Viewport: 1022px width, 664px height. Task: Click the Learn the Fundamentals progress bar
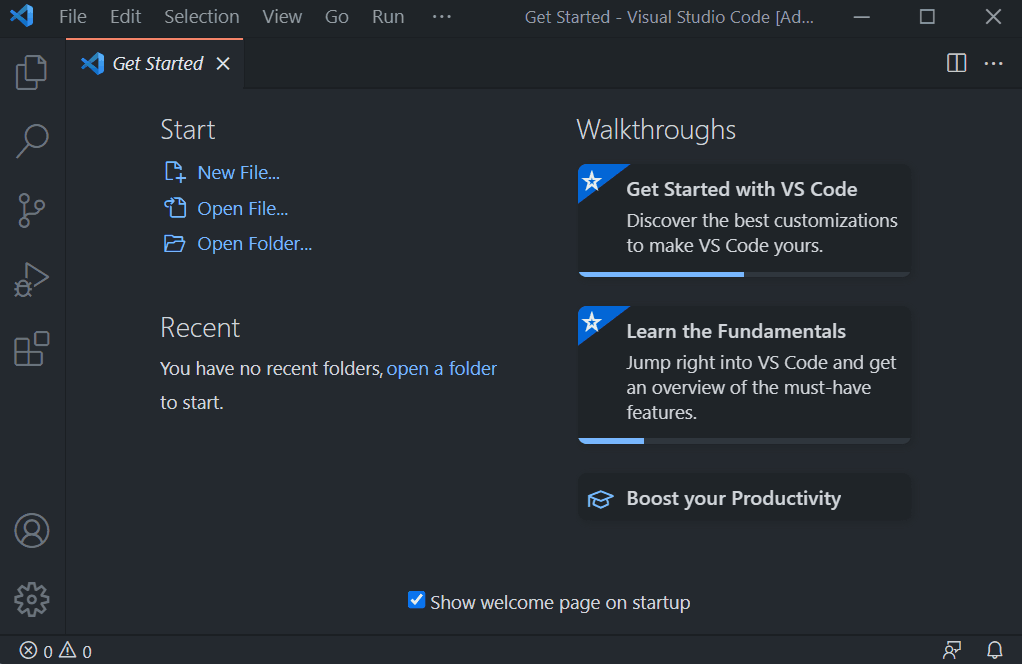pos(744,441)
